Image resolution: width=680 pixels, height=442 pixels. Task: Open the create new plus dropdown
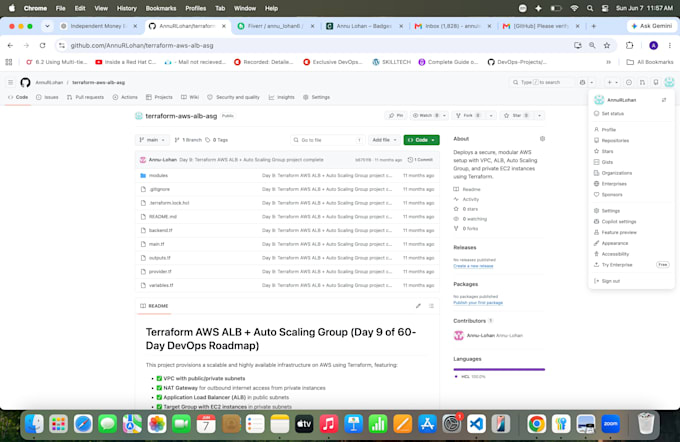point(612,82)
